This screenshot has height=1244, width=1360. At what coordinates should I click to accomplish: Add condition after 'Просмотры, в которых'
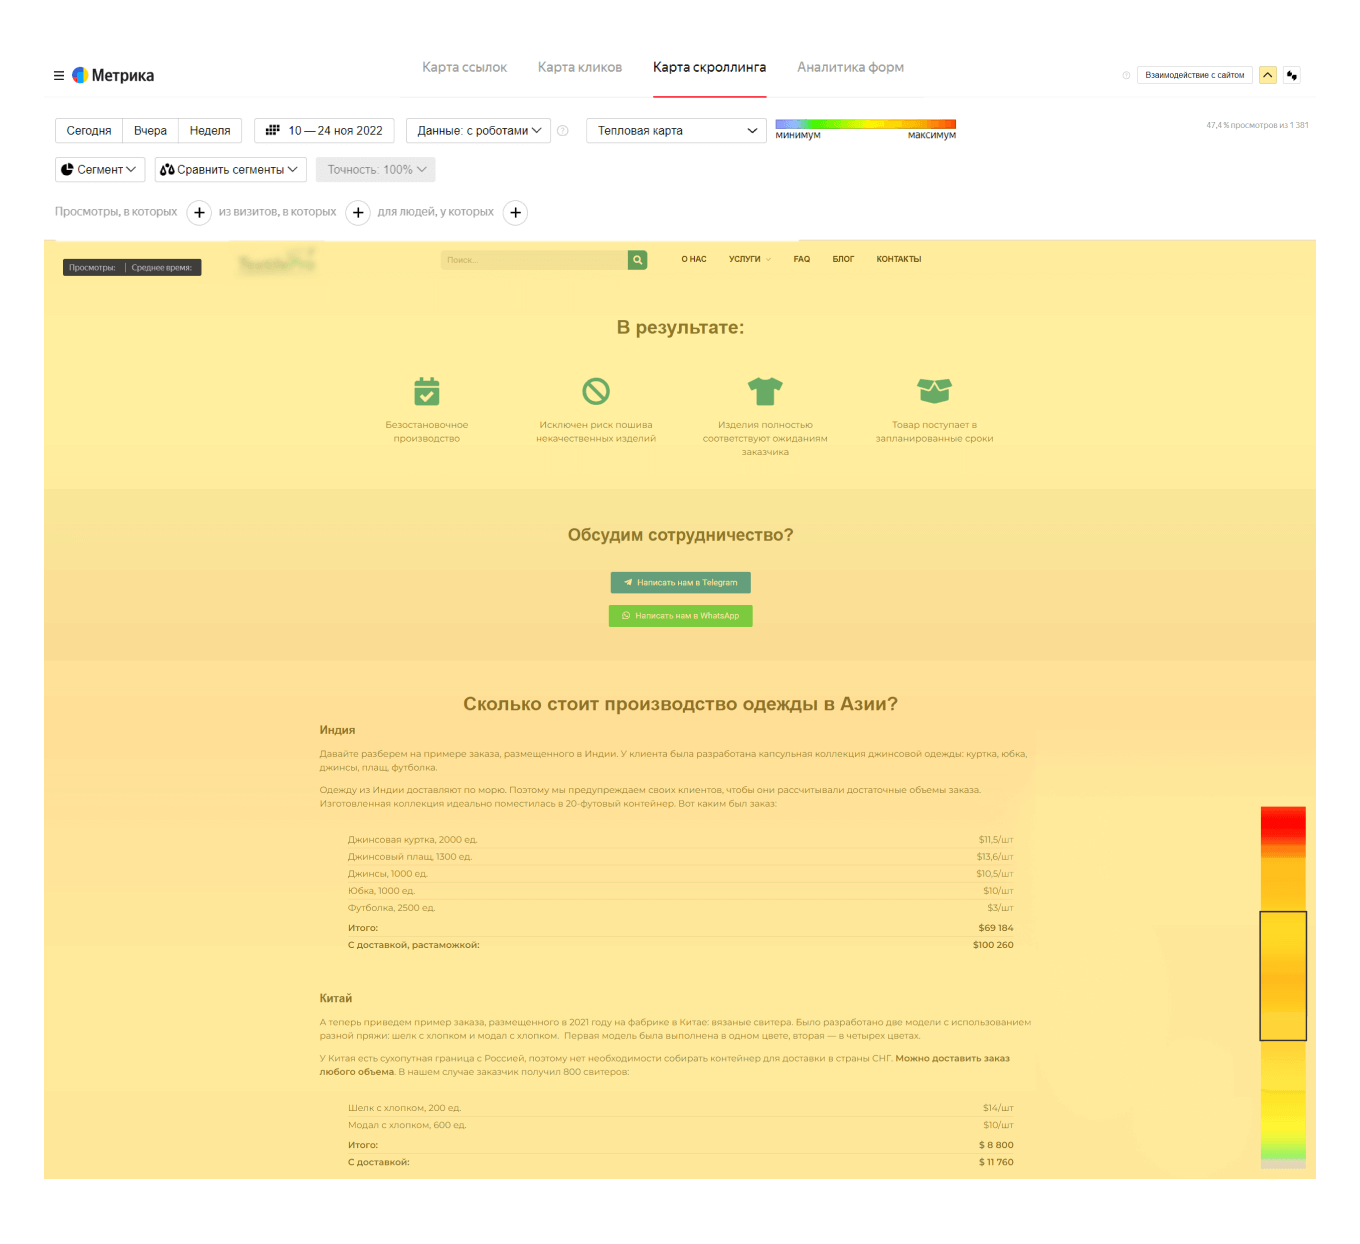point(199,213)
